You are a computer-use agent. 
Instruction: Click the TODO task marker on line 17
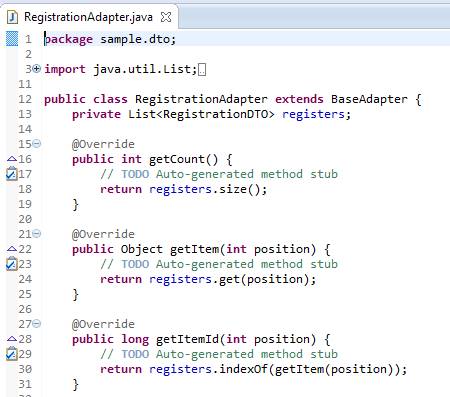tap(12, 174)
